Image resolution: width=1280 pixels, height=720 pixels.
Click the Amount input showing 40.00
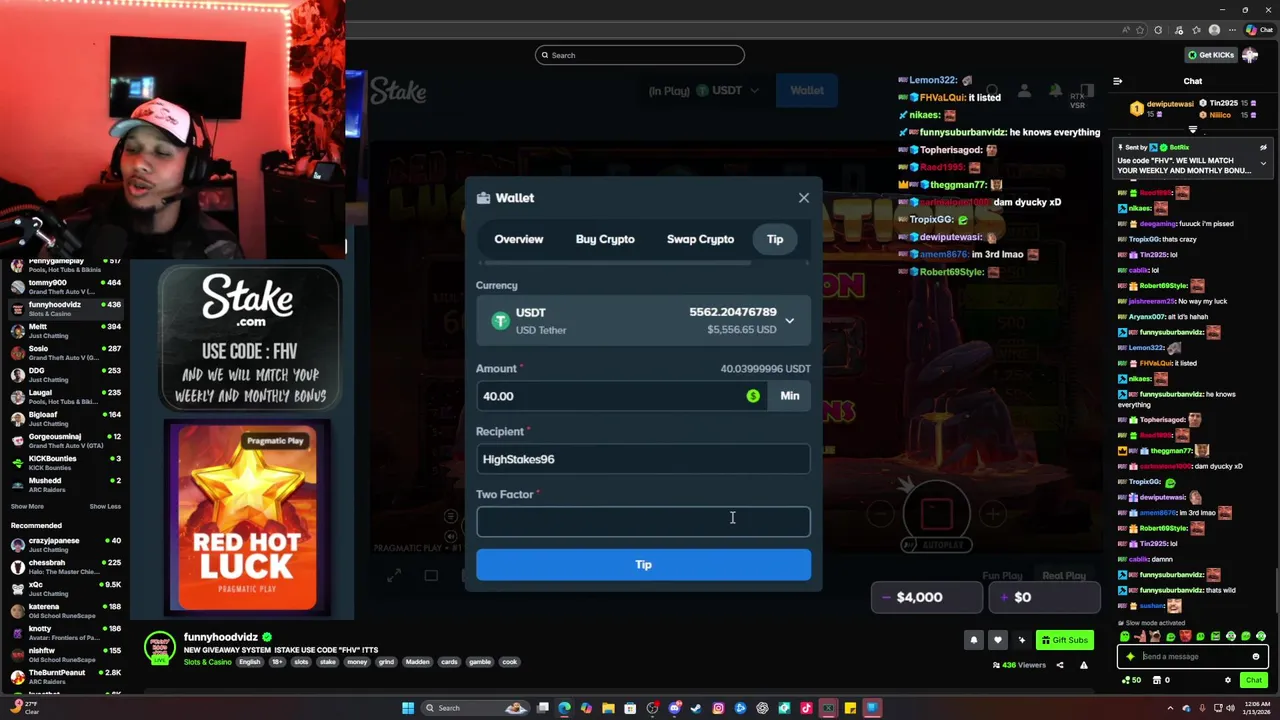point(621,396)
